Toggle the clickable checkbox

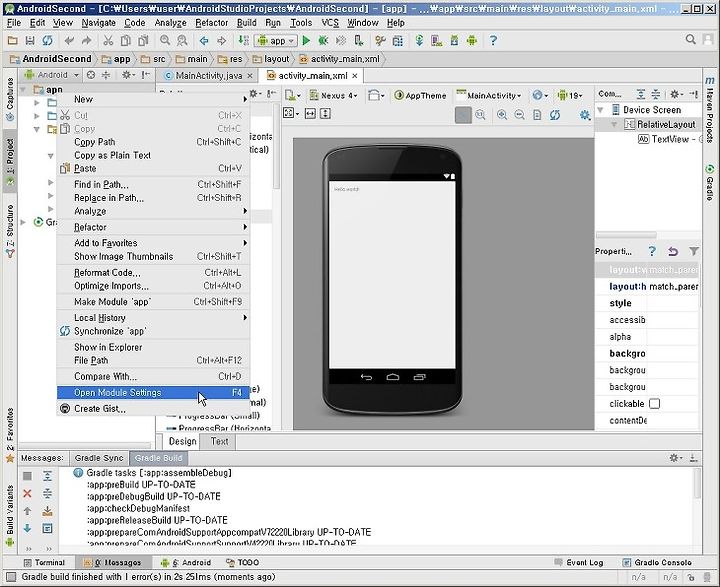coord(655,404)
